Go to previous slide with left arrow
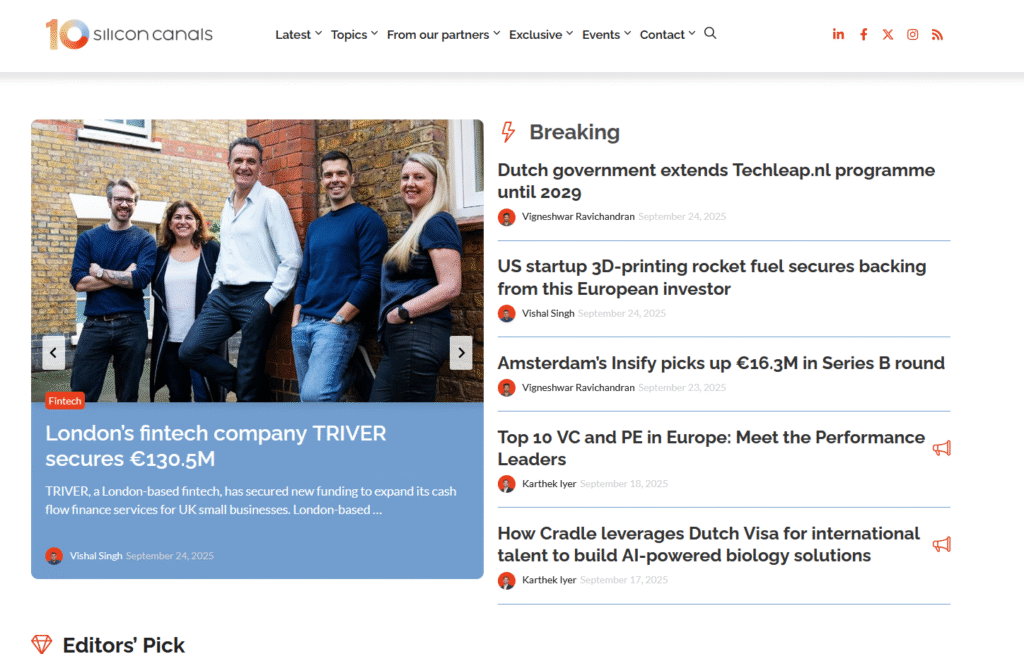This screenshot has width=1024, height=654. (54, 352)
